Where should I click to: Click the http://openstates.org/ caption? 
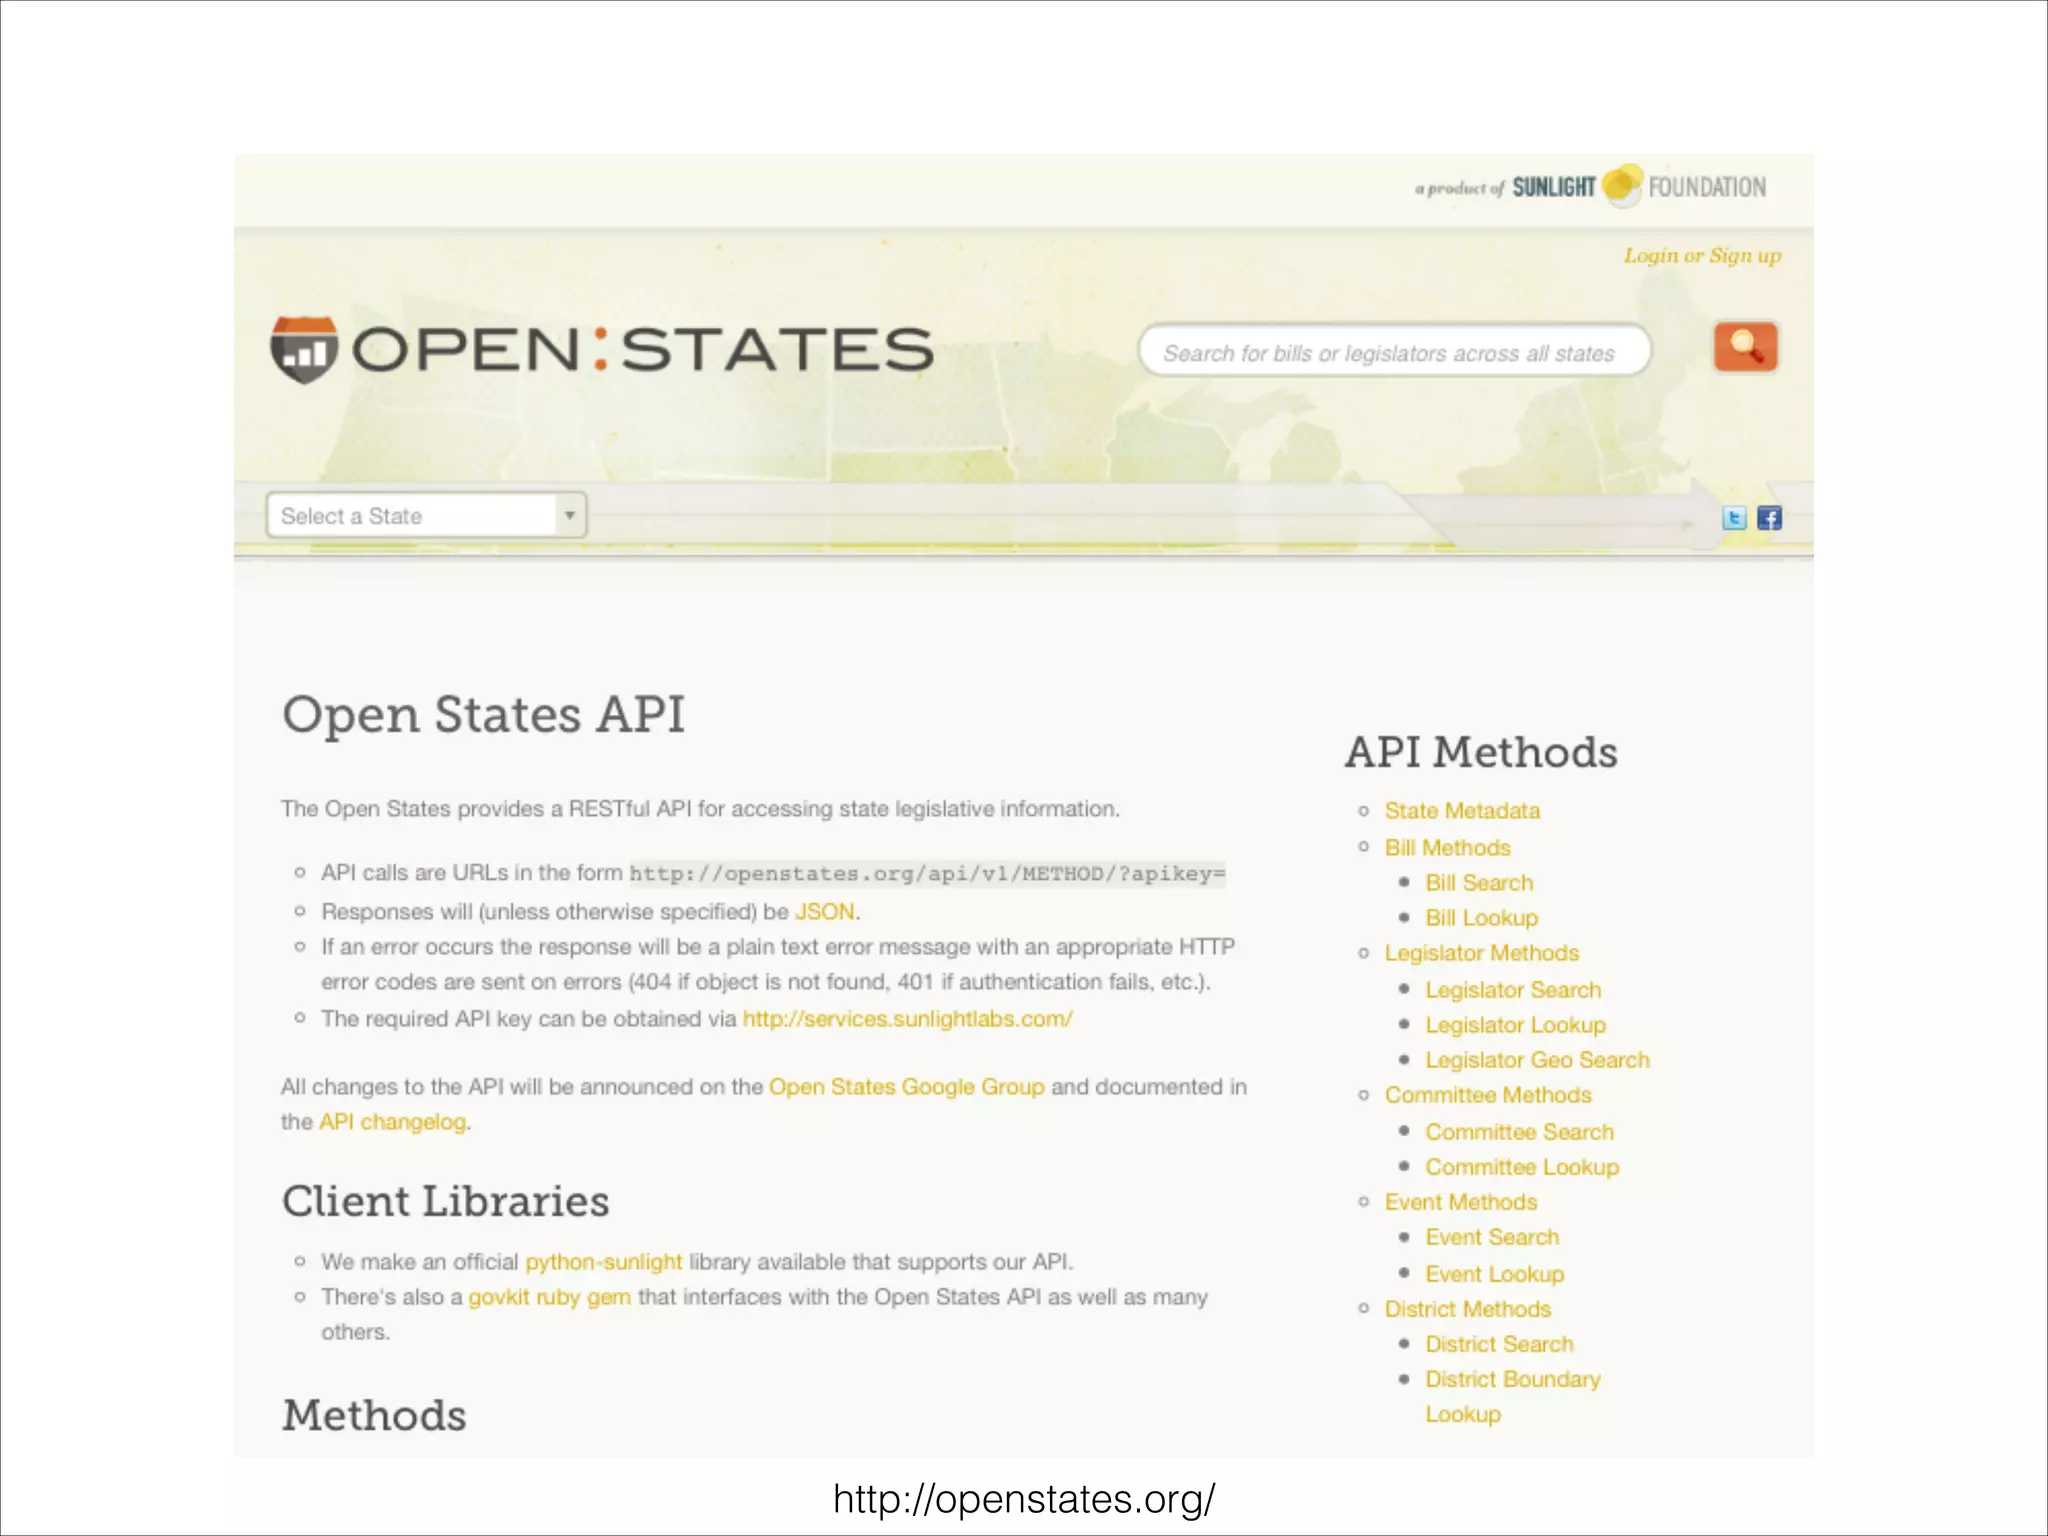1023,1499
